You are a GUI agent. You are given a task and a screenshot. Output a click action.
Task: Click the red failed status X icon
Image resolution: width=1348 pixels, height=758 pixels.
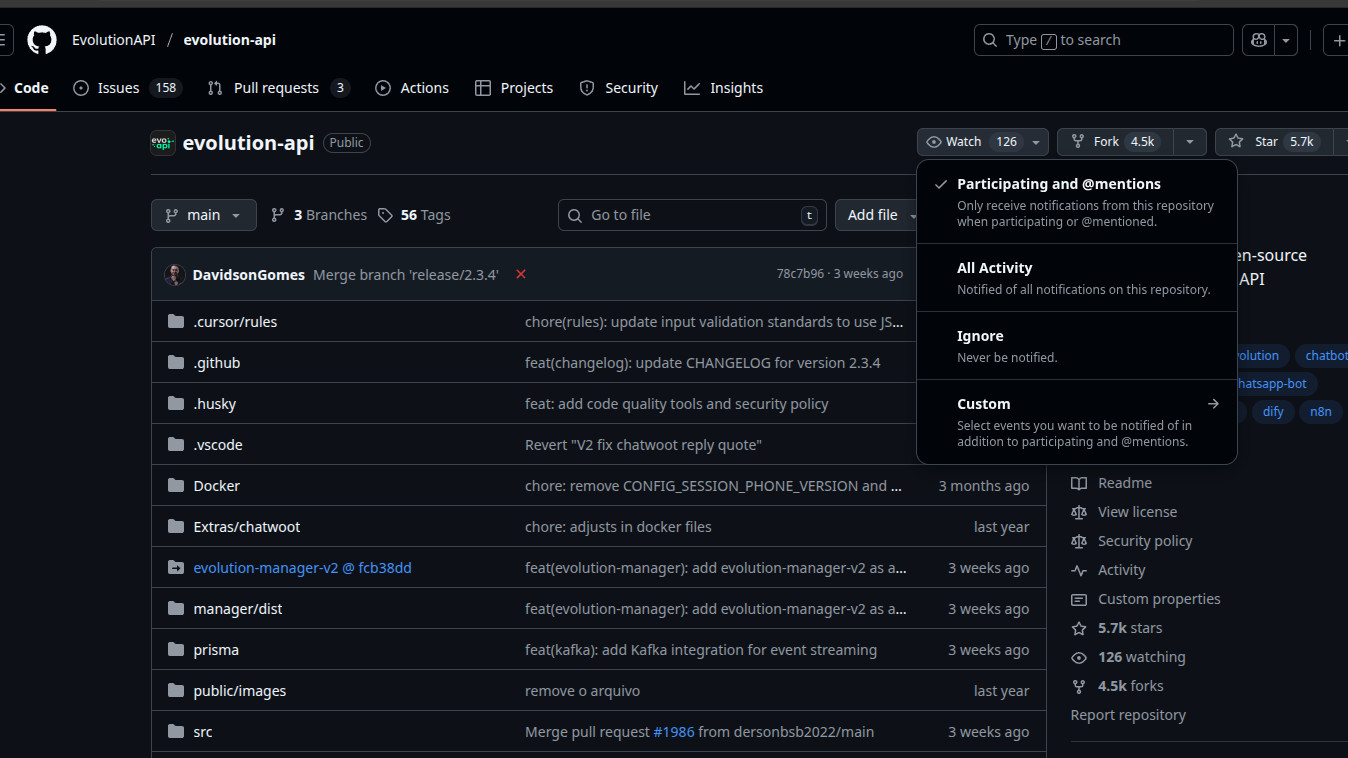pos(521,274)
